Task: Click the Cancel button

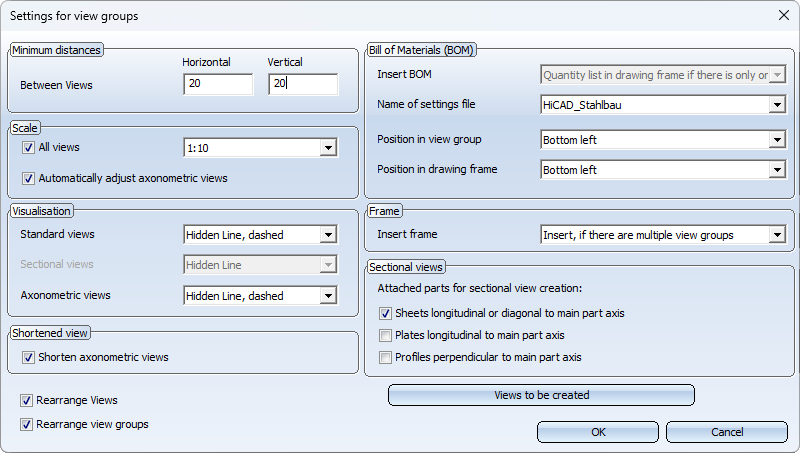Action: click(727, 432)
